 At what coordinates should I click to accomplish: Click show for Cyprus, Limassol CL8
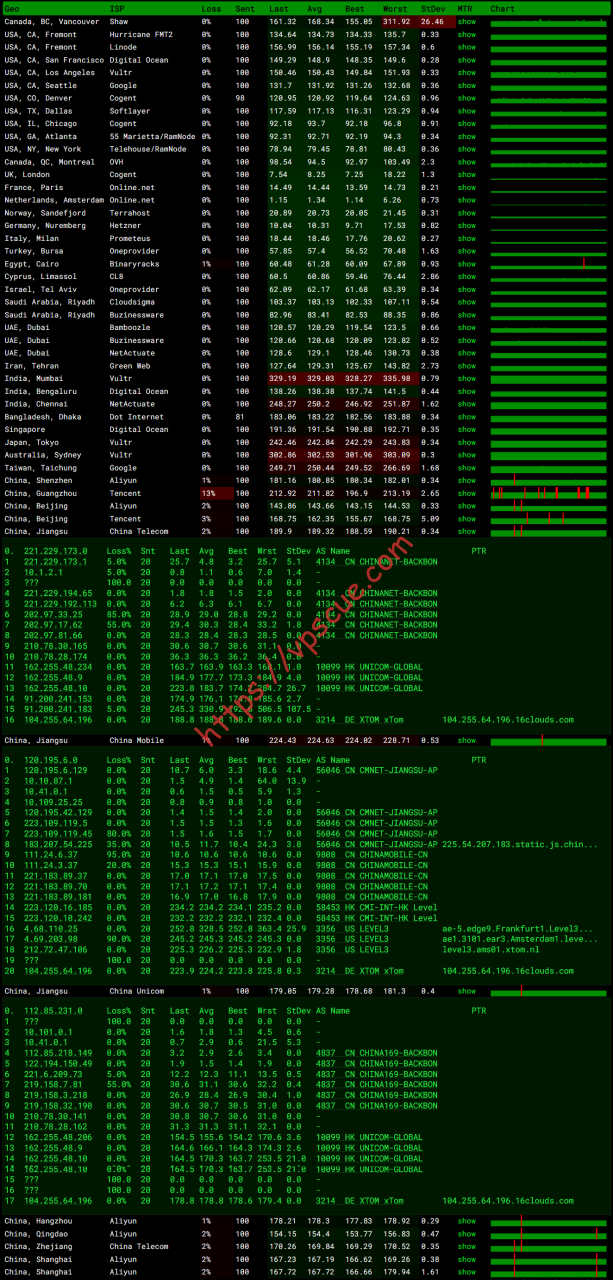click(467, 277)
